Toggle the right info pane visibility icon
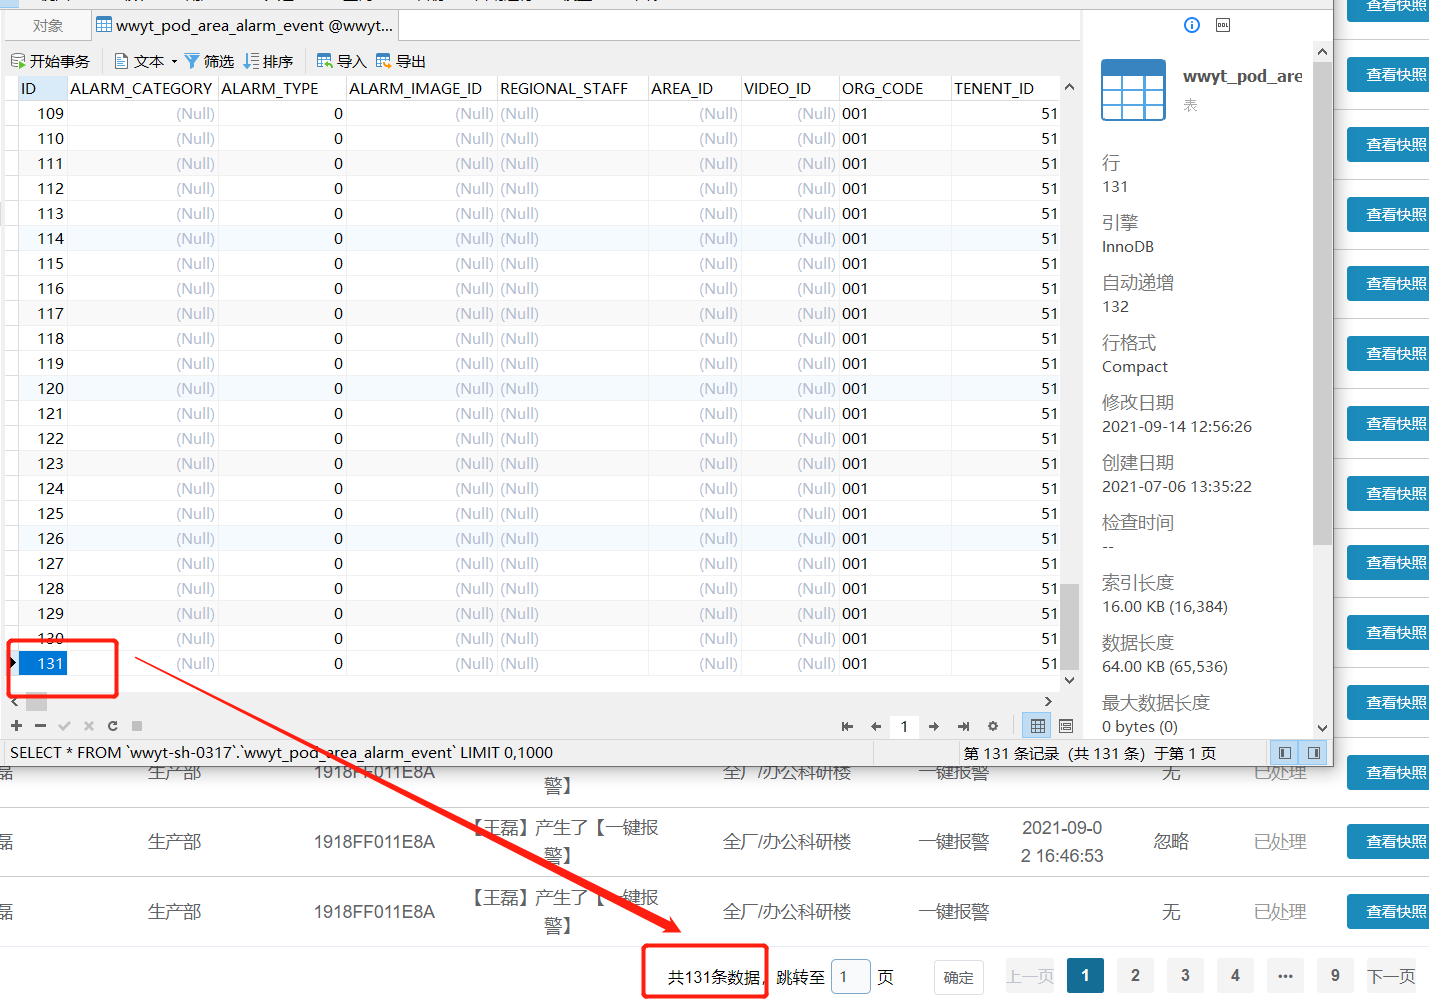Viewport: 1429px width, 1006px height. (x=1314, y=753)
